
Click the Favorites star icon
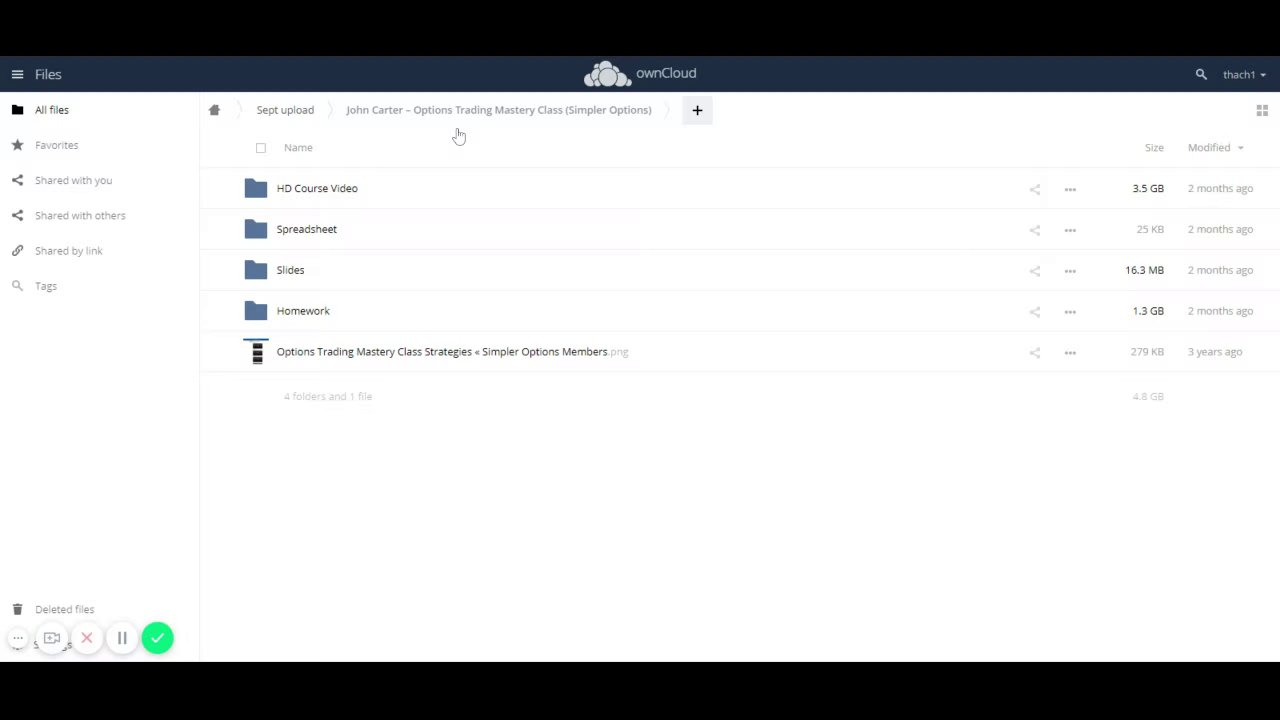point(17,145)
